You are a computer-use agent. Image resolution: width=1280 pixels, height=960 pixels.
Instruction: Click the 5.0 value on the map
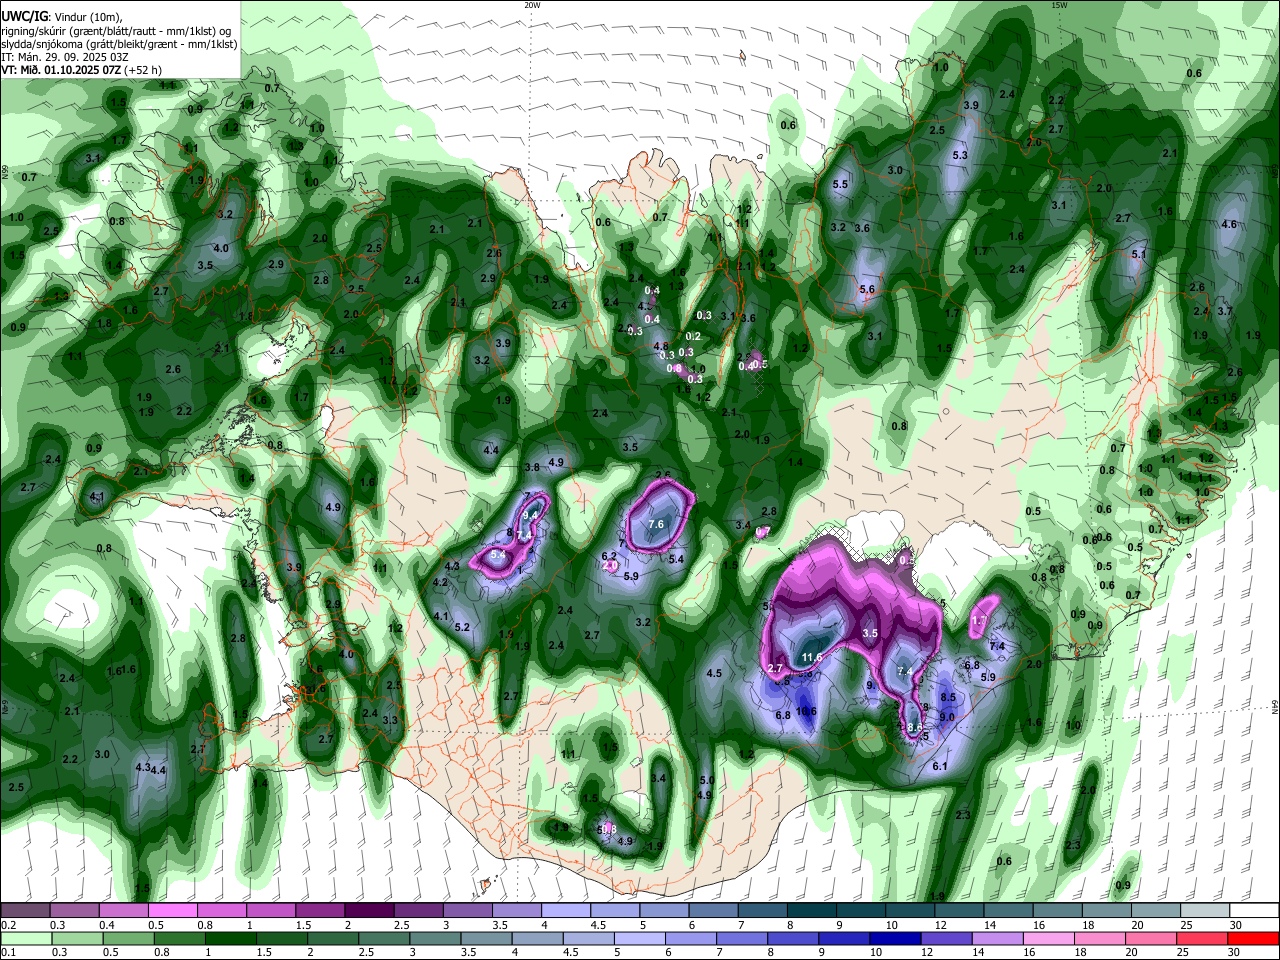(x=706, y=780)
